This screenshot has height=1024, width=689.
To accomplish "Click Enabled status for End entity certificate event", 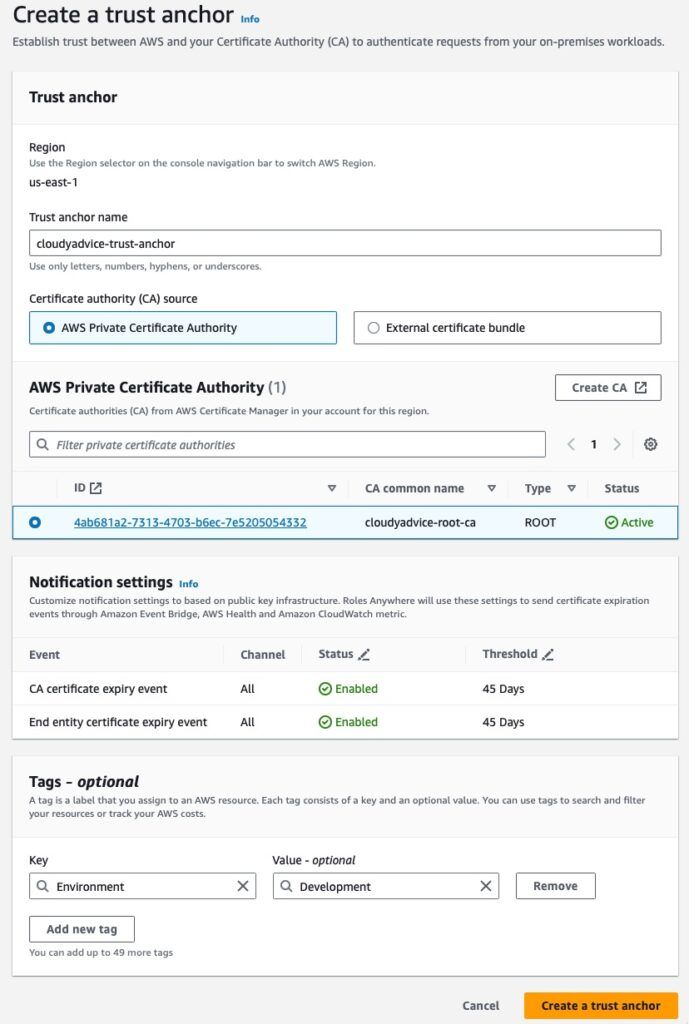I will [348, 722].
